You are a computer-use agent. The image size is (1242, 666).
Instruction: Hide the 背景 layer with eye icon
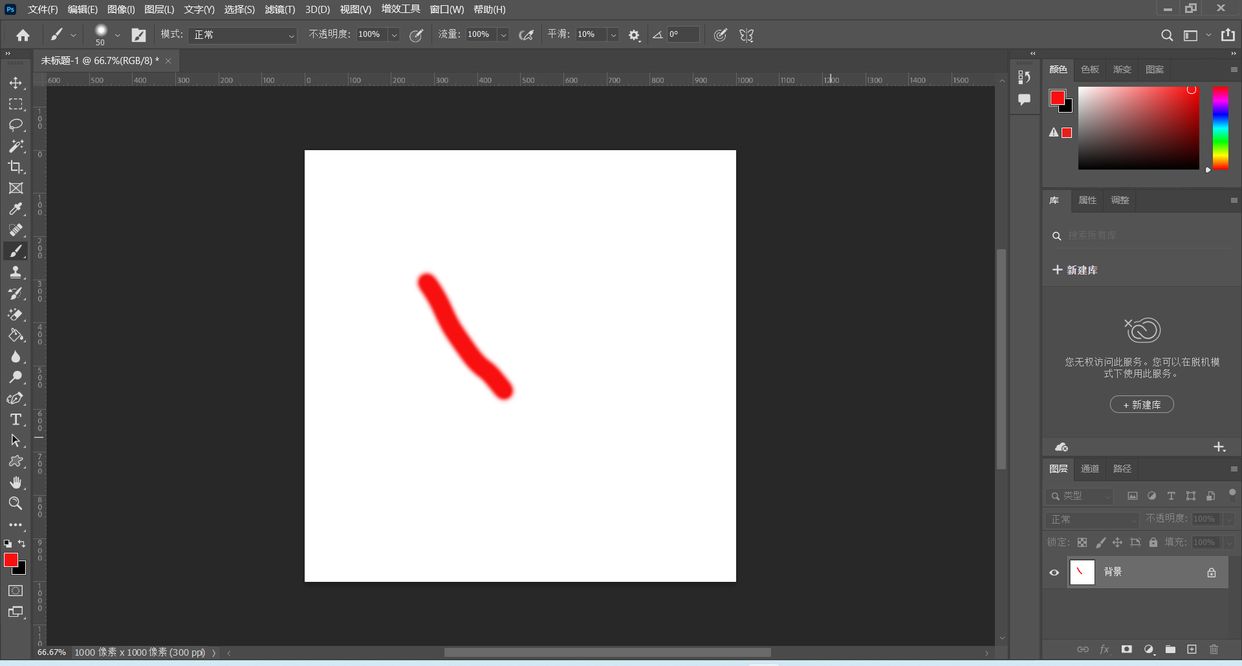click(x=1054, y=573)
